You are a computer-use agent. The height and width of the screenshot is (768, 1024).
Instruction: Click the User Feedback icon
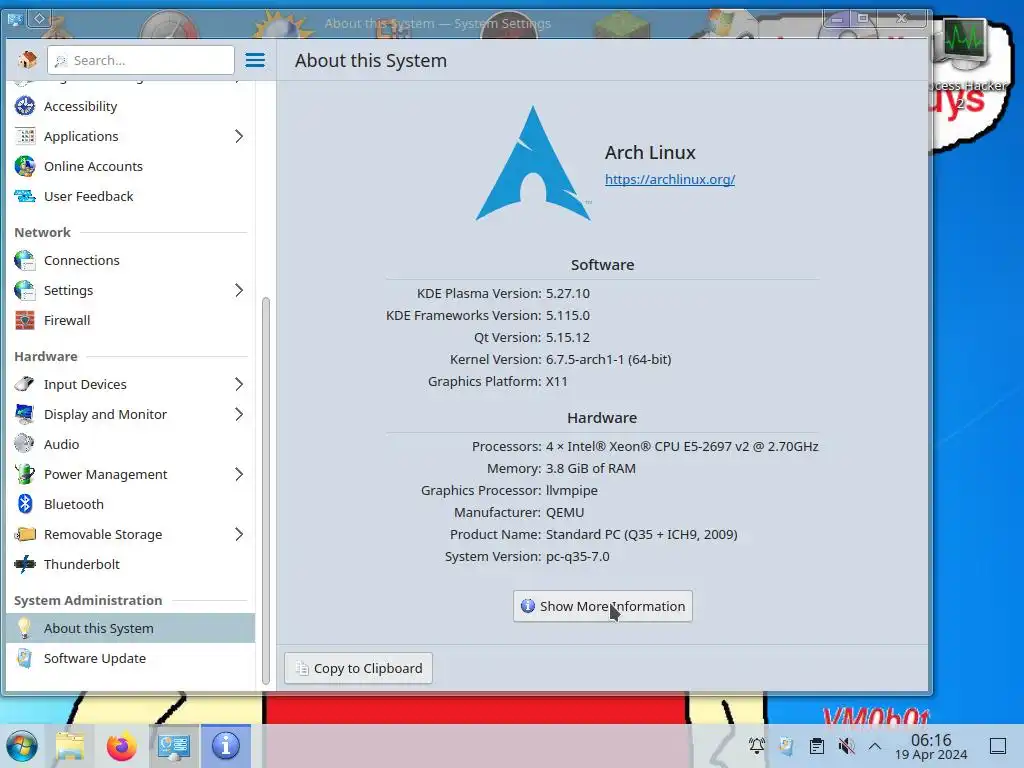point(25,196)
